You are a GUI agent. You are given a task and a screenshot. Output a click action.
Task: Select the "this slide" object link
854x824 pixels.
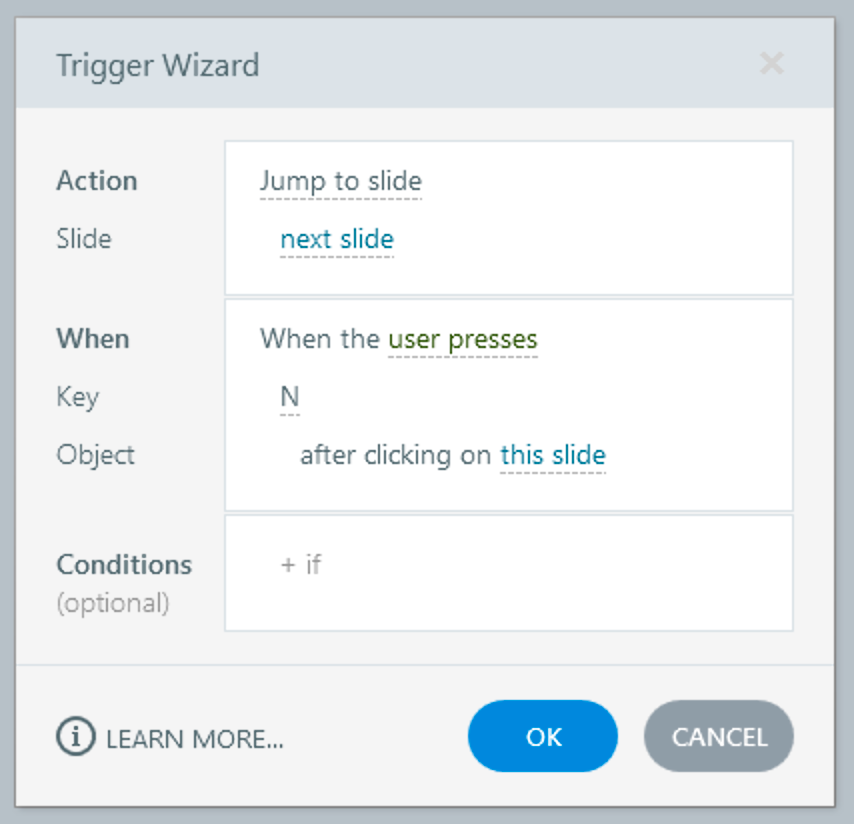point(552,456)
